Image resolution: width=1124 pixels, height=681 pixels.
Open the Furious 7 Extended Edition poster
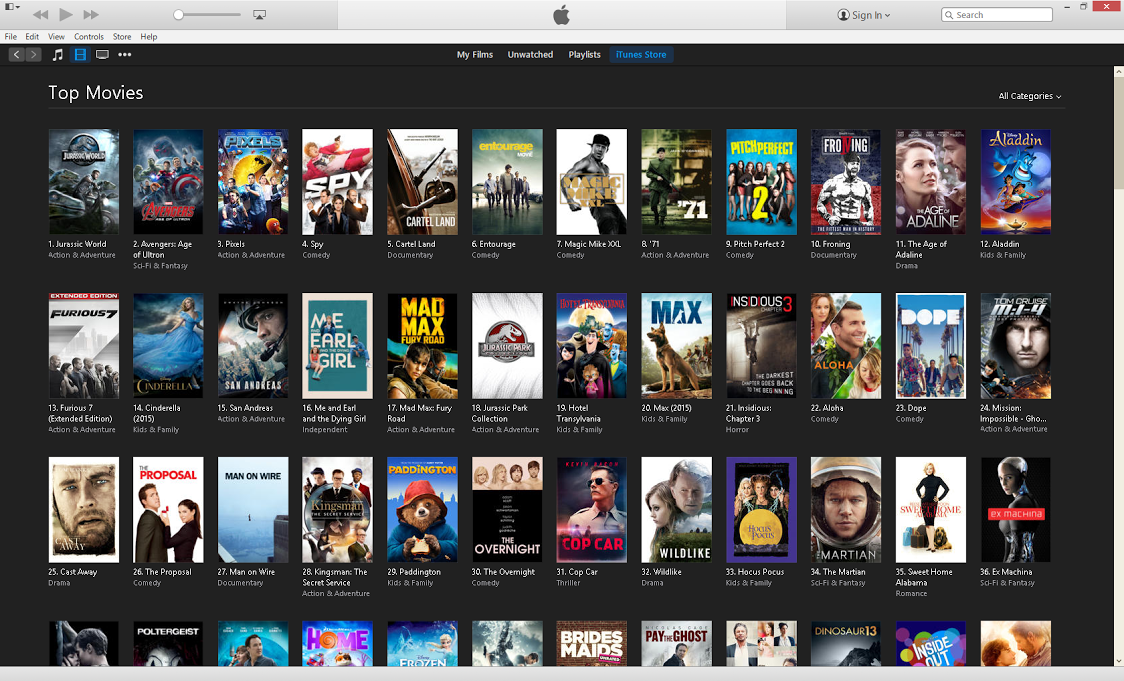(84, 346)
